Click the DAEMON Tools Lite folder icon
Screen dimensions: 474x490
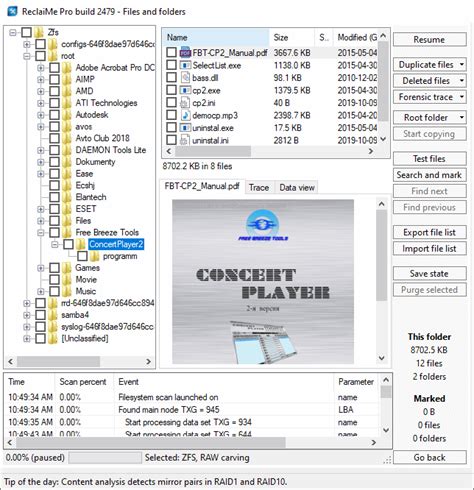click(67, 150)
